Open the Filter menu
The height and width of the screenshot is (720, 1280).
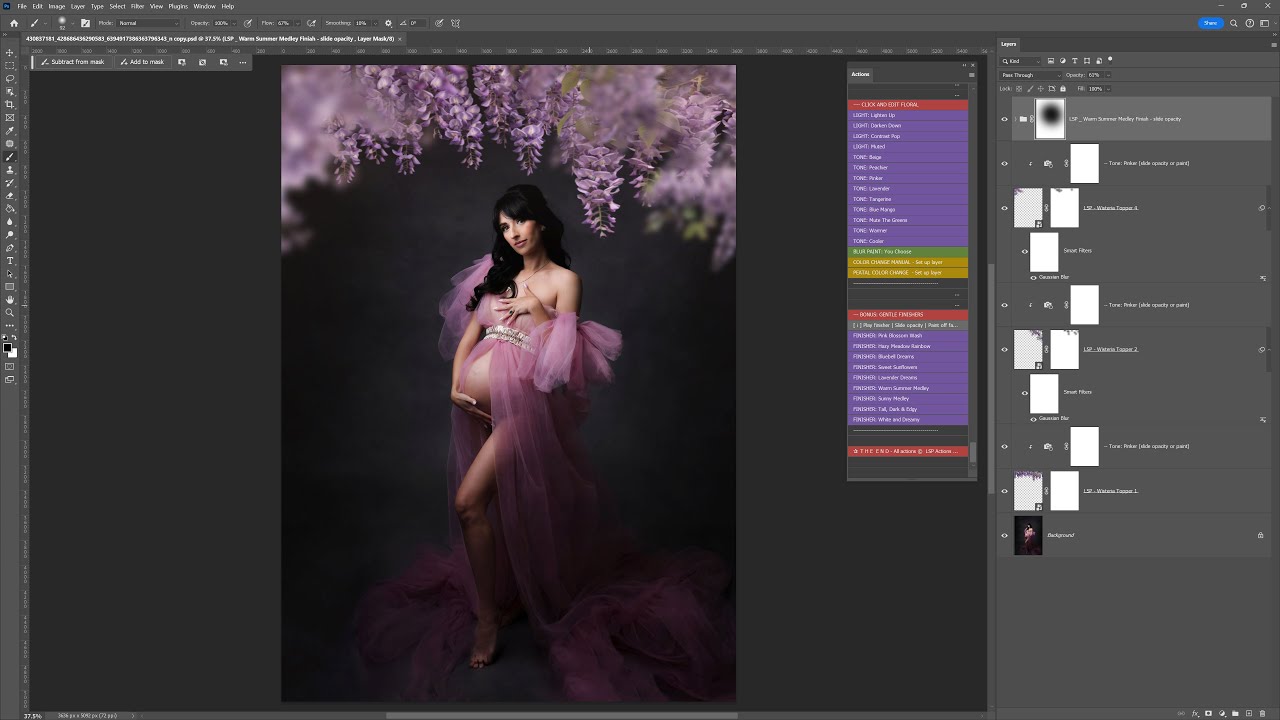point(138,6)
